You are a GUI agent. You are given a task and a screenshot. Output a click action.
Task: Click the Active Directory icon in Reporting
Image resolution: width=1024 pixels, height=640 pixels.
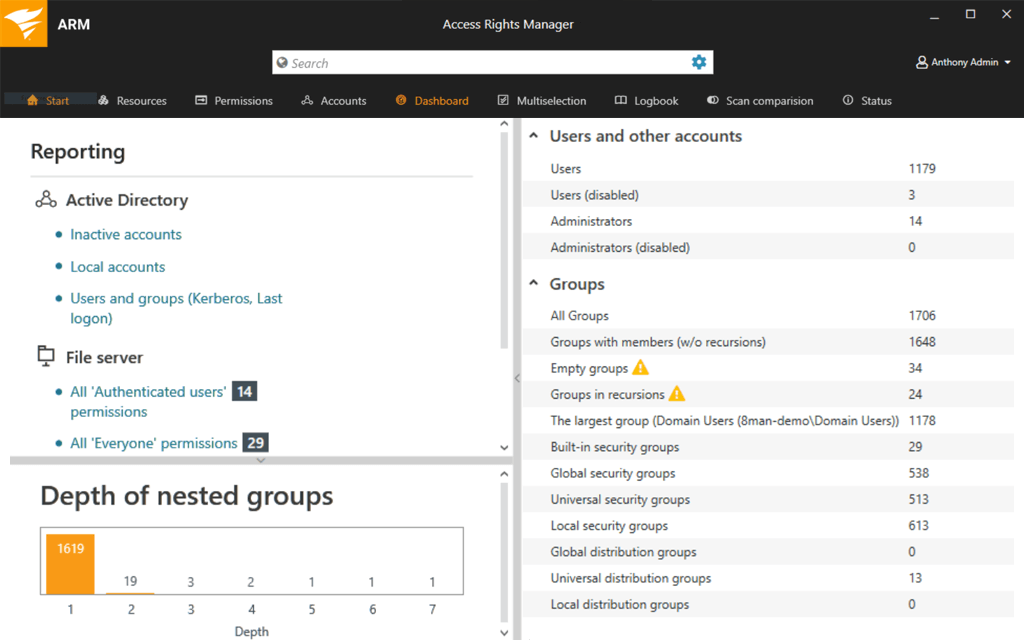click(x=46, y=200)
